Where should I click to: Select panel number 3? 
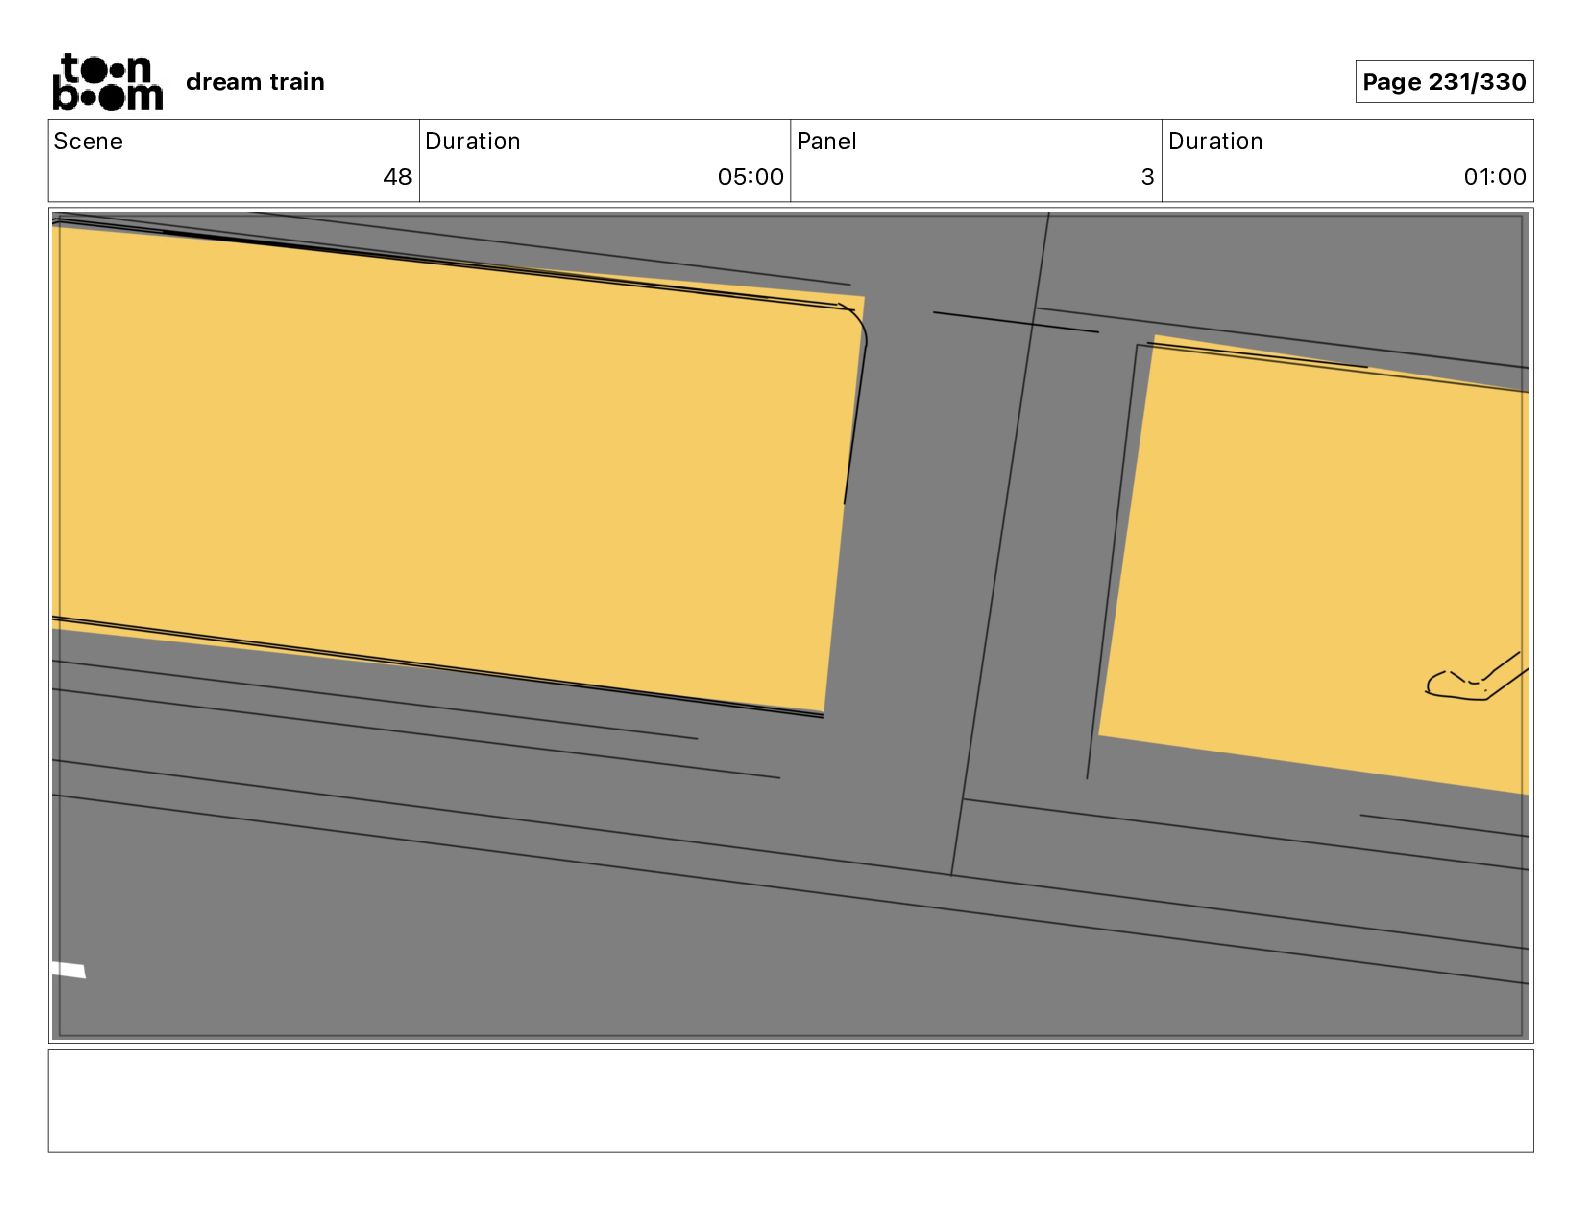pyautogui.click(x=1147, y=177)
